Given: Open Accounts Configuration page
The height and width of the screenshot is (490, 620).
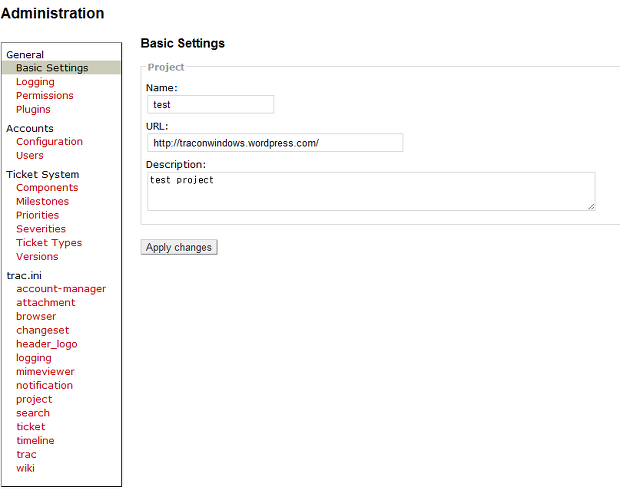Looking at the screenshot, I should (x=49, y=142).
